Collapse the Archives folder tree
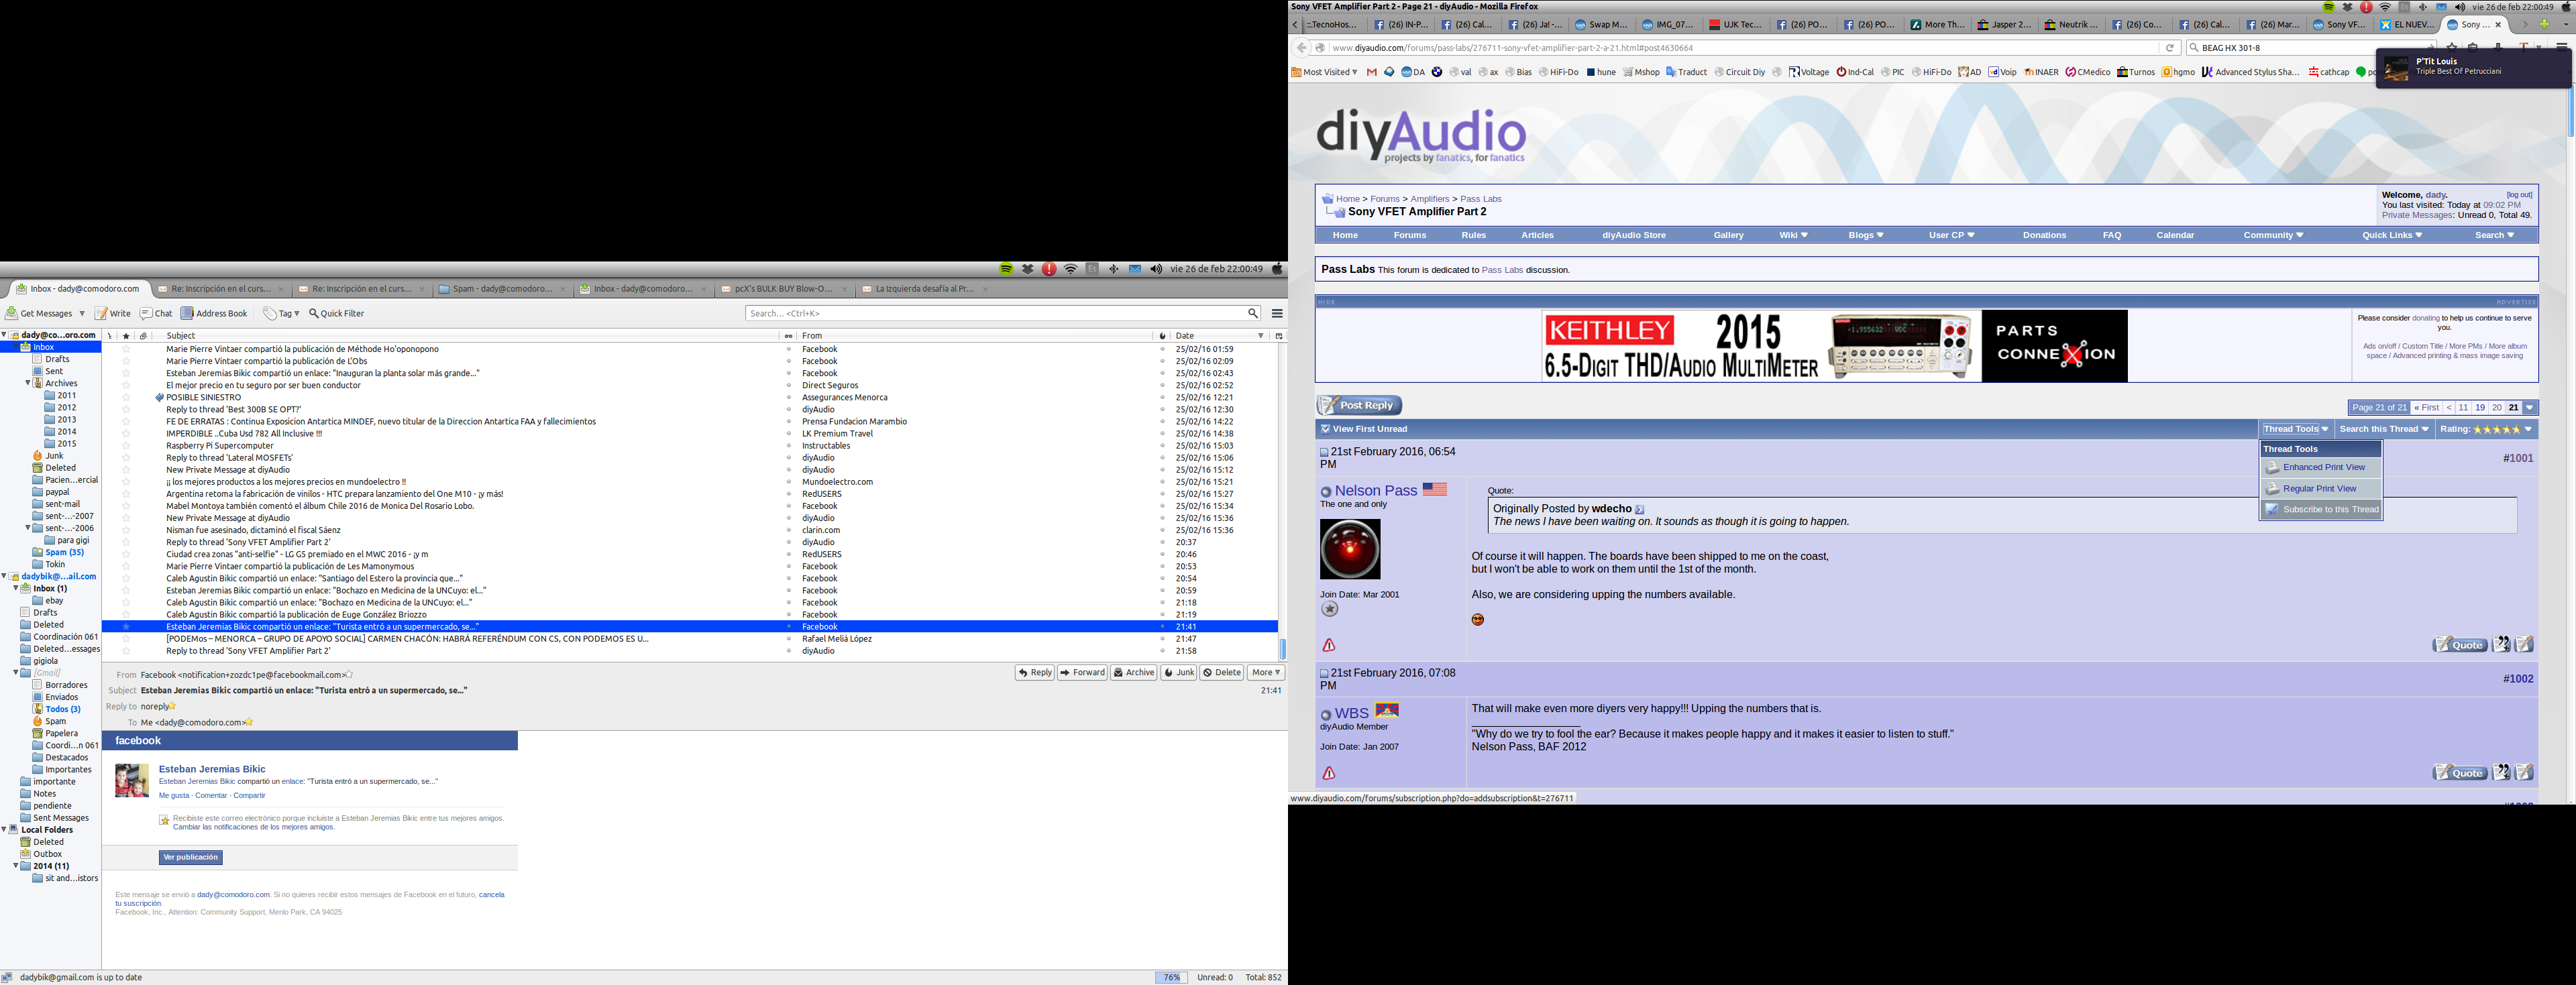The image size is (2576, 985). point(28,383)
